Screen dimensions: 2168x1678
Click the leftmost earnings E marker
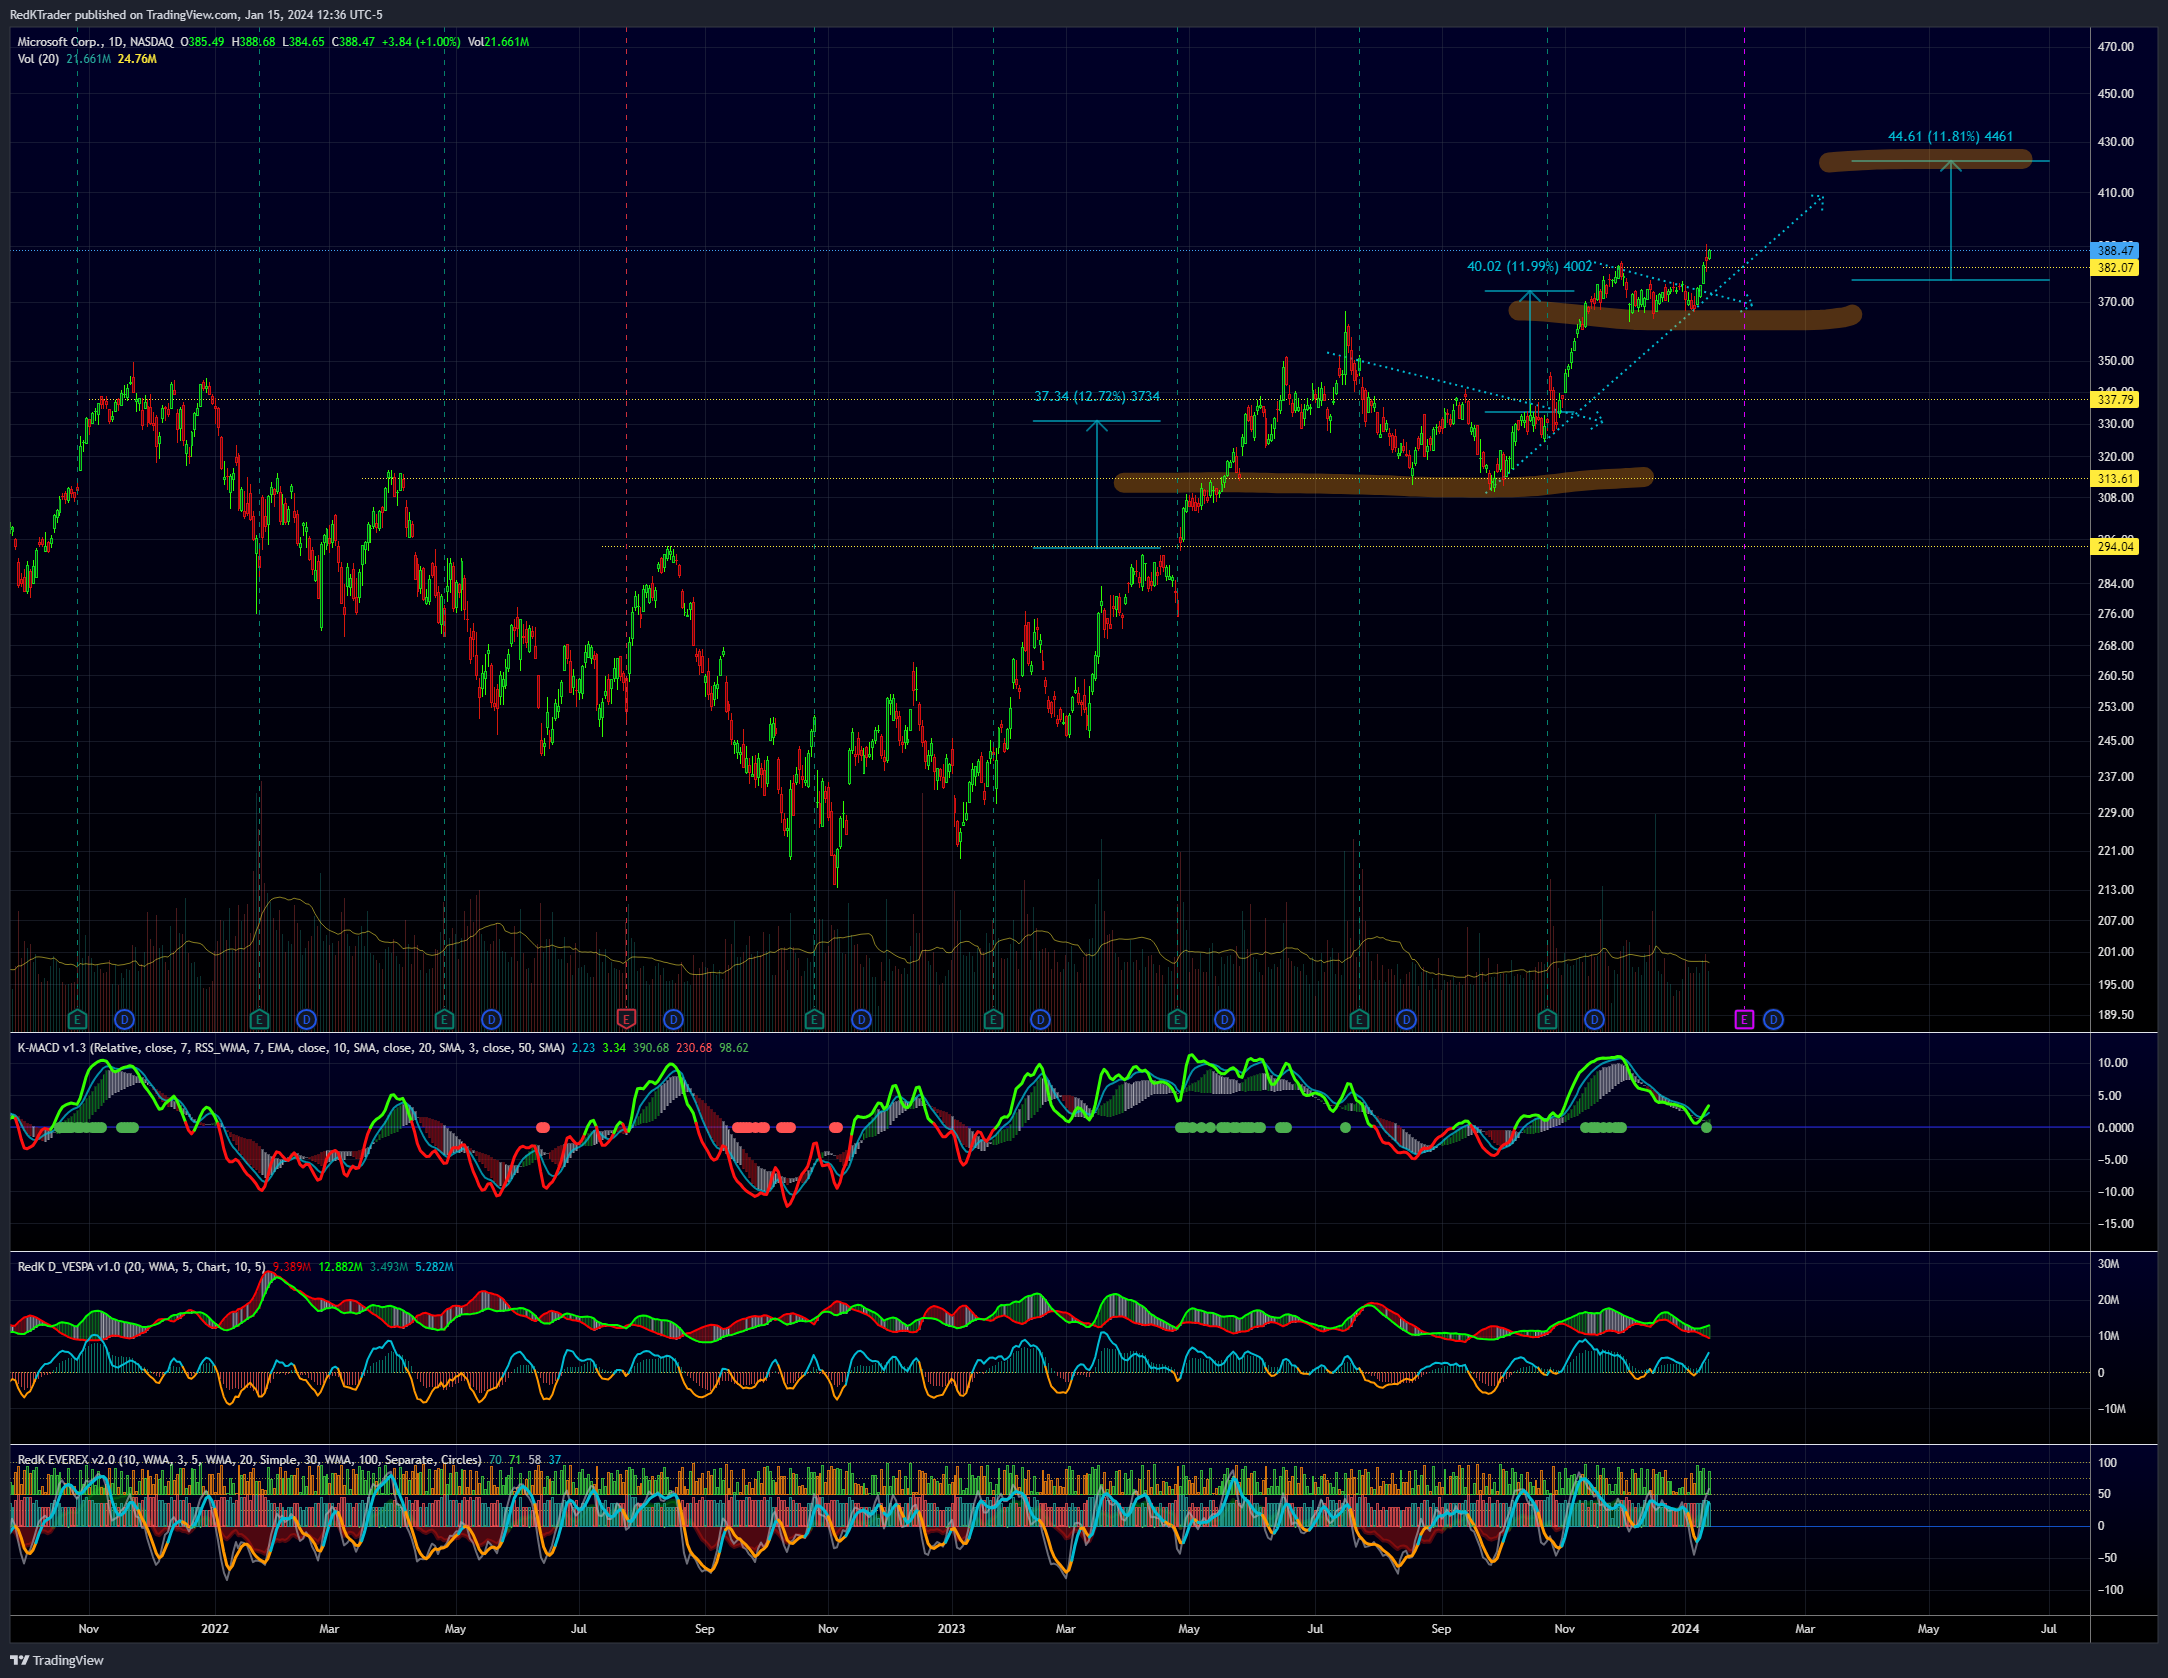(77, 1019)
